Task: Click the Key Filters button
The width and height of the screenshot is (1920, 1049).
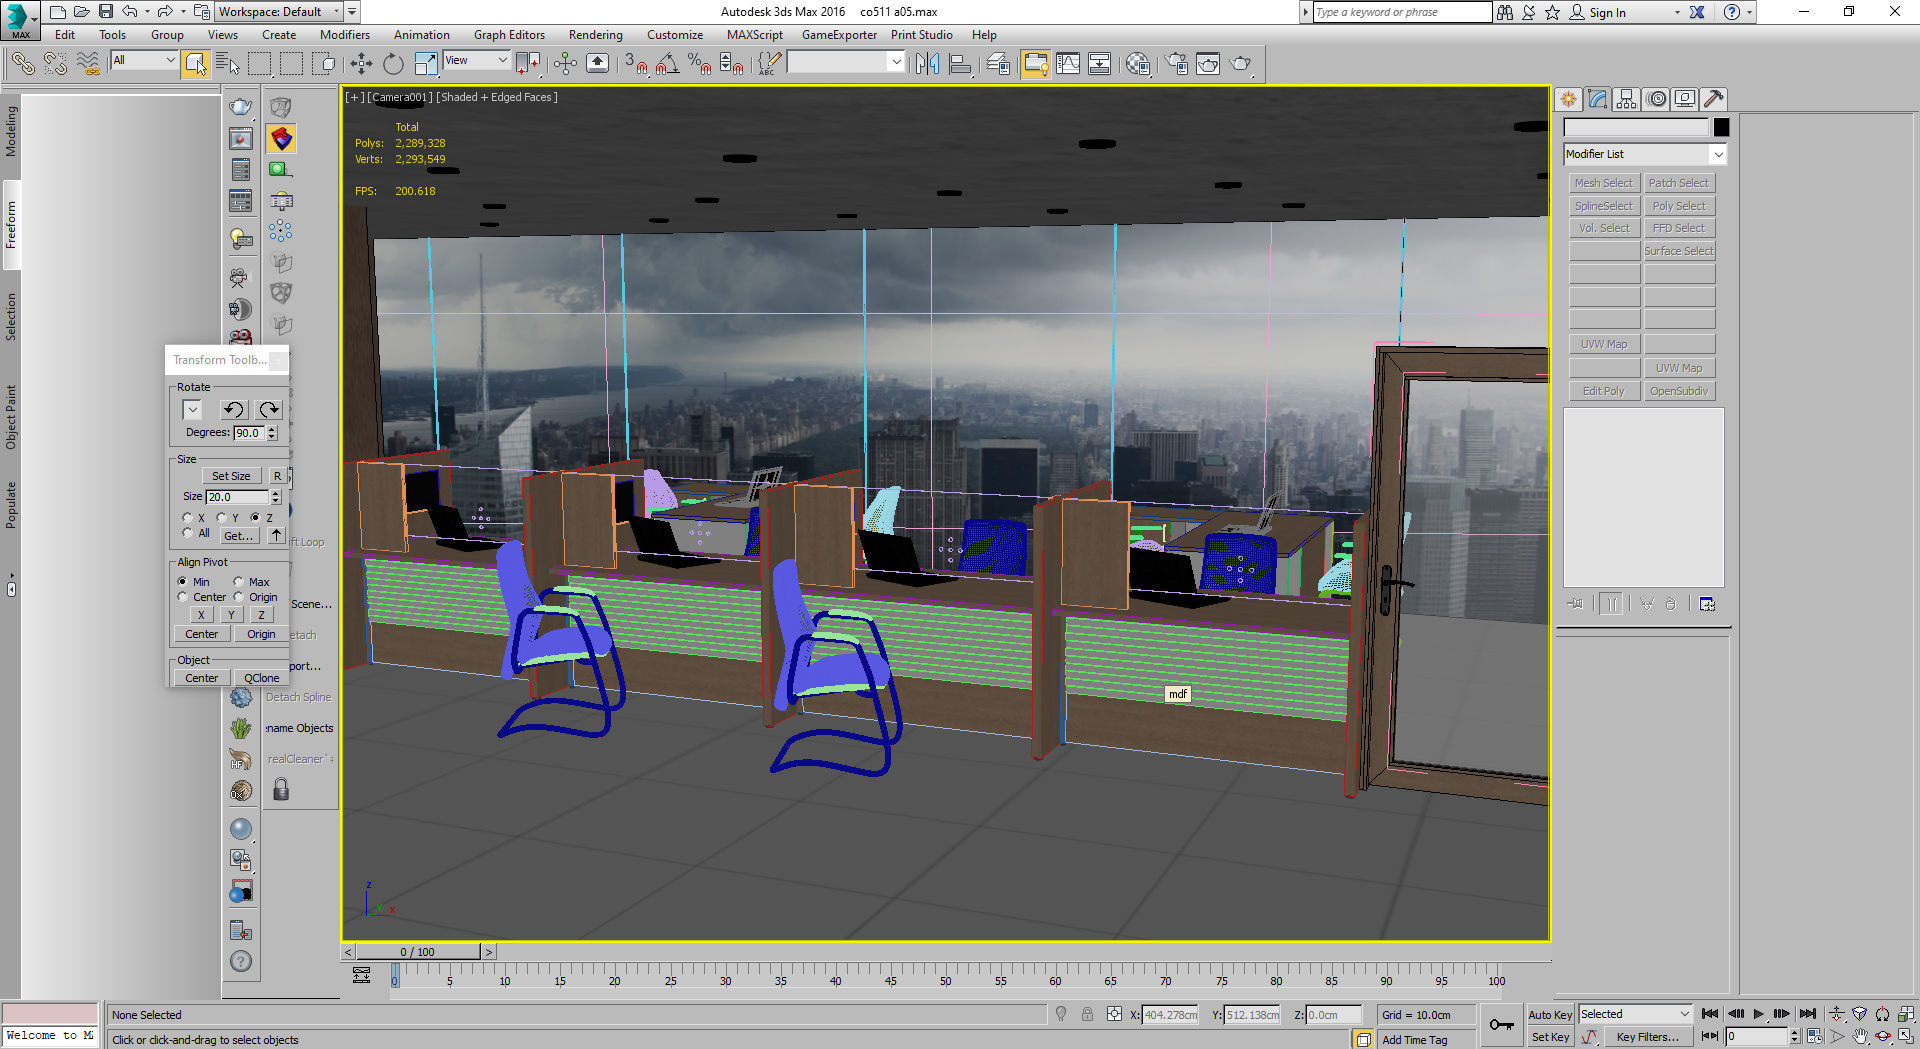Action: pos(1647,1037)
